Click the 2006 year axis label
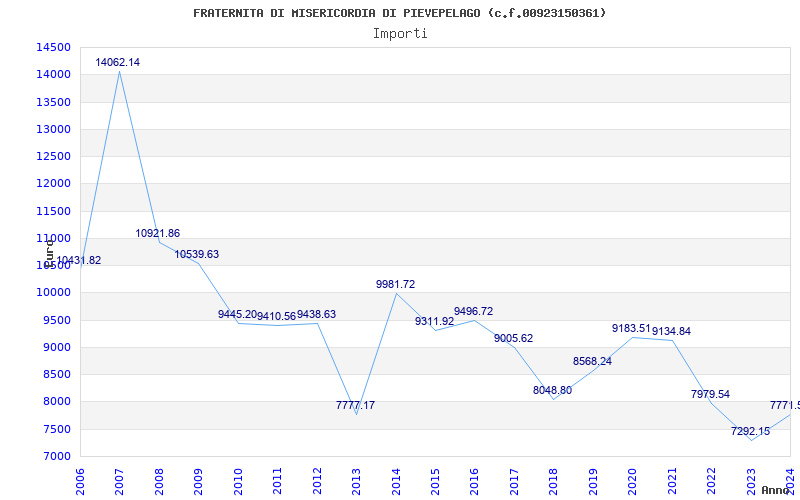This screenshot has width=800, height=500. [x=80, y=482]
